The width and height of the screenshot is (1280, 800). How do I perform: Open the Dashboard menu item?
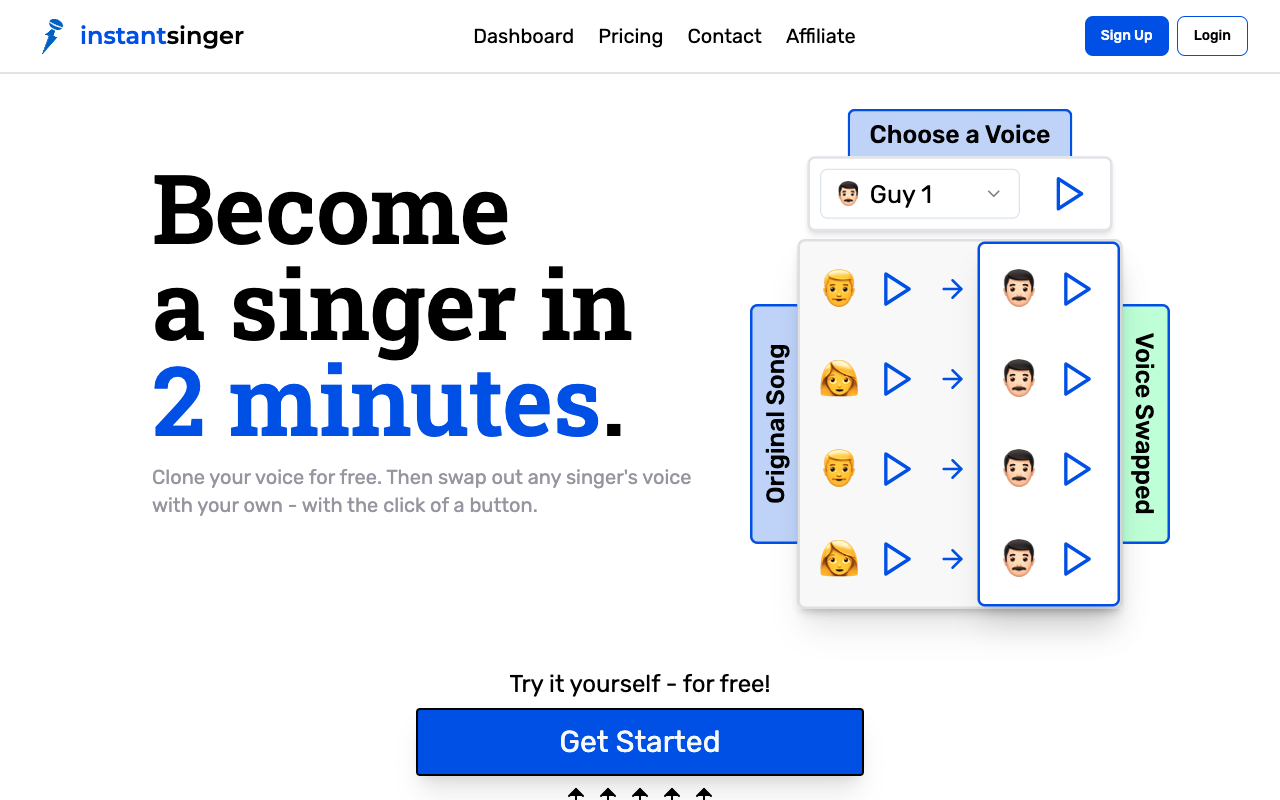[x=523, y=36]
